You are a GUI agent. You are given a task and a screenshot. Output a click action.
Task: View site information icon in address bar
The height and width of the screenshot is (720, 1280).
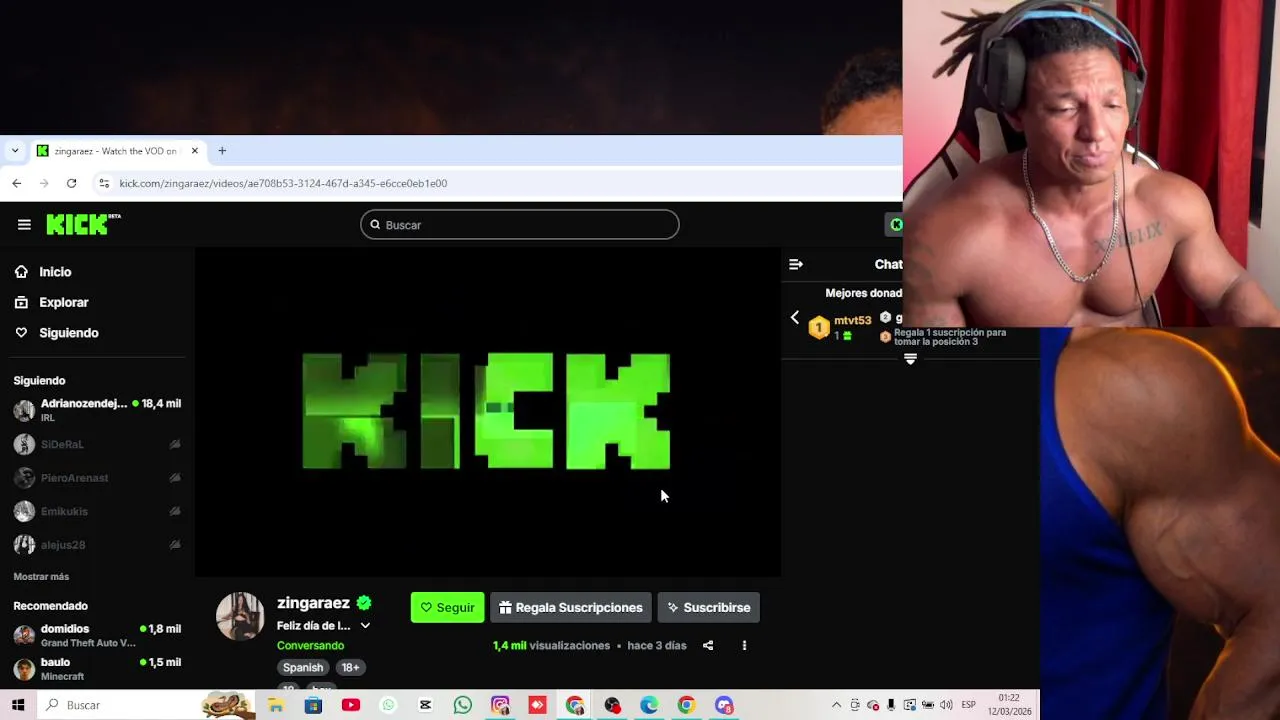[104, 183]
